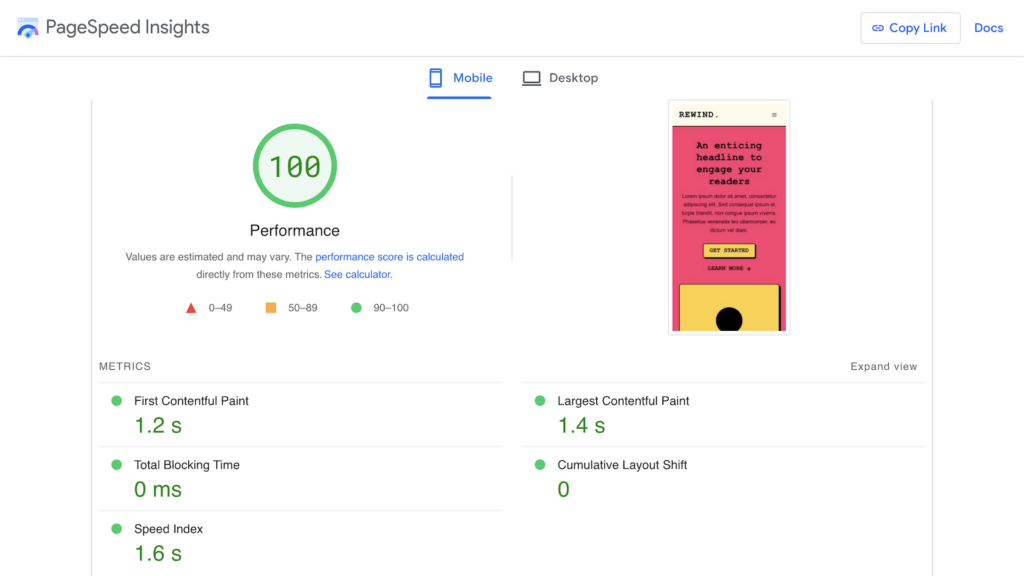Click the 1.2 s First Contentful Paint value
1024x576 pixels.
(158, 426)
